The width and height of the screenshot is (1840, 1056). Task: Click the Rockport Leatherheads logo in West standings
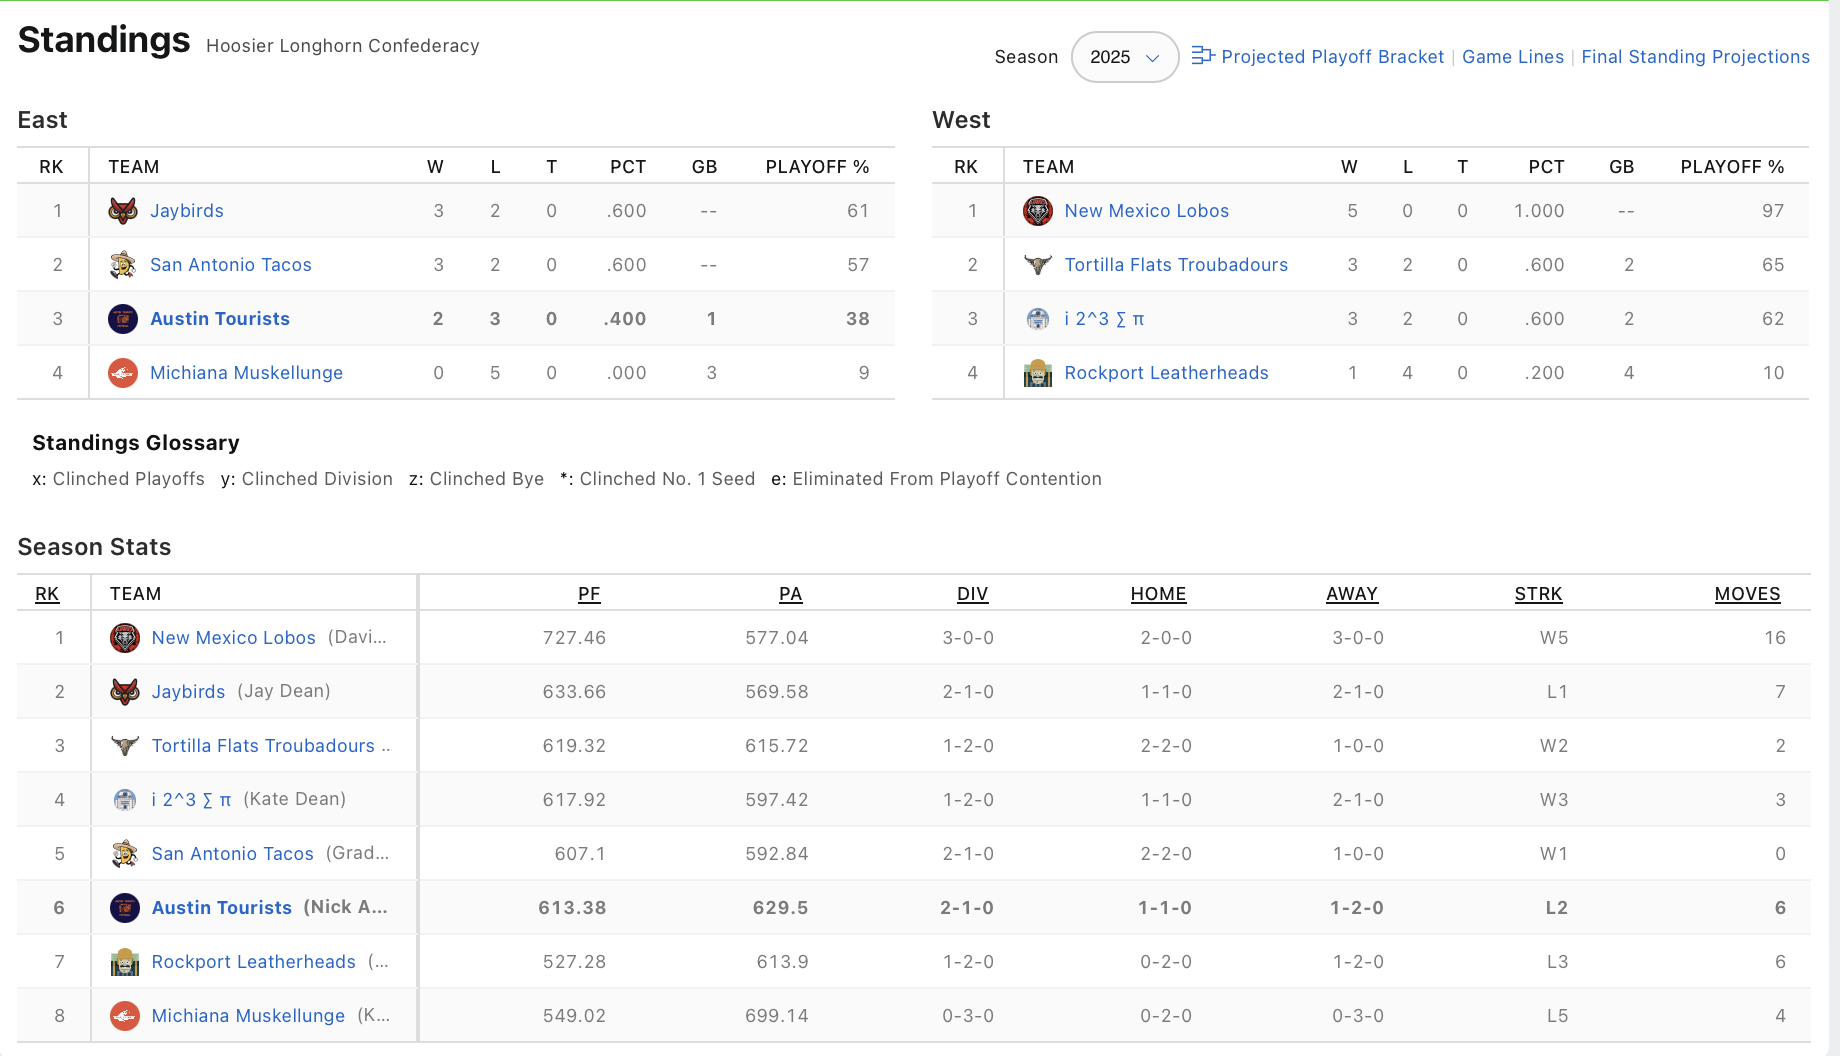(x=1038, y=373)
